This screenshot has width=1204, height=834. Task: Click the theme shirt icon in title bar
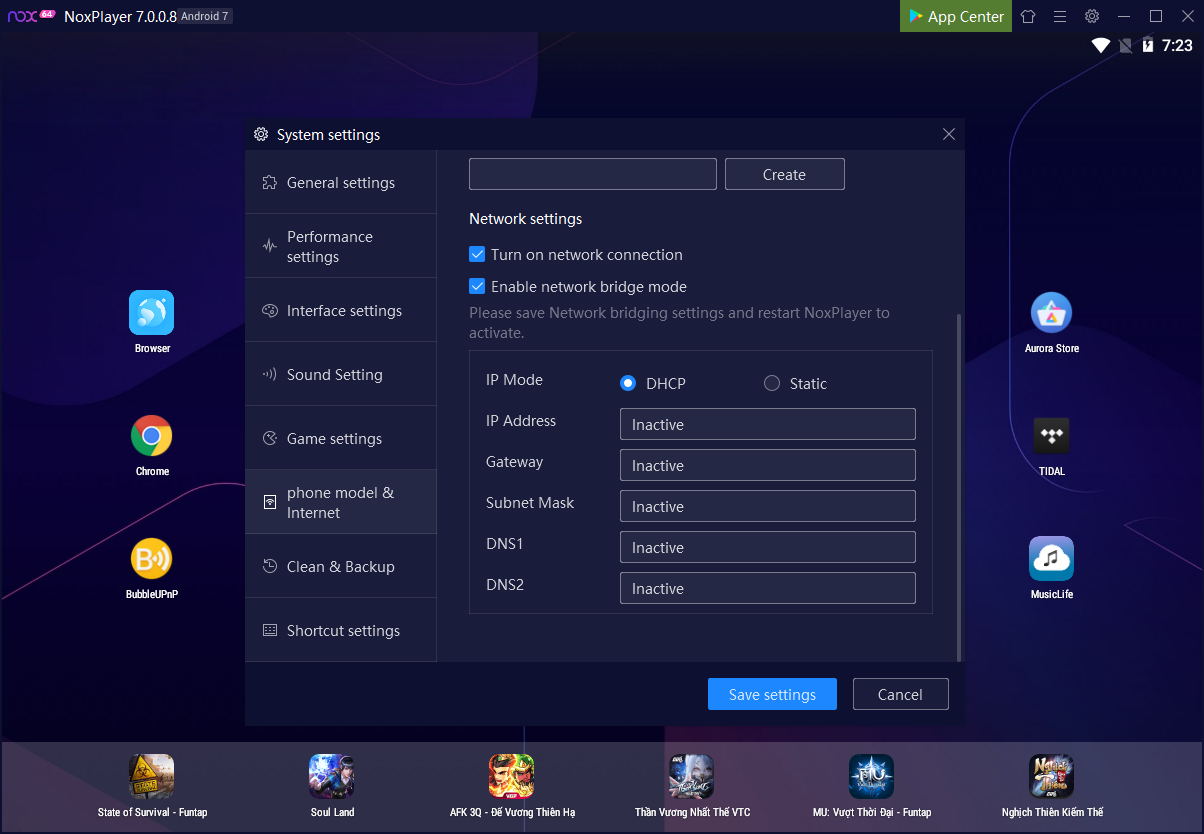pyautogui.click(x=1028, y=16)
